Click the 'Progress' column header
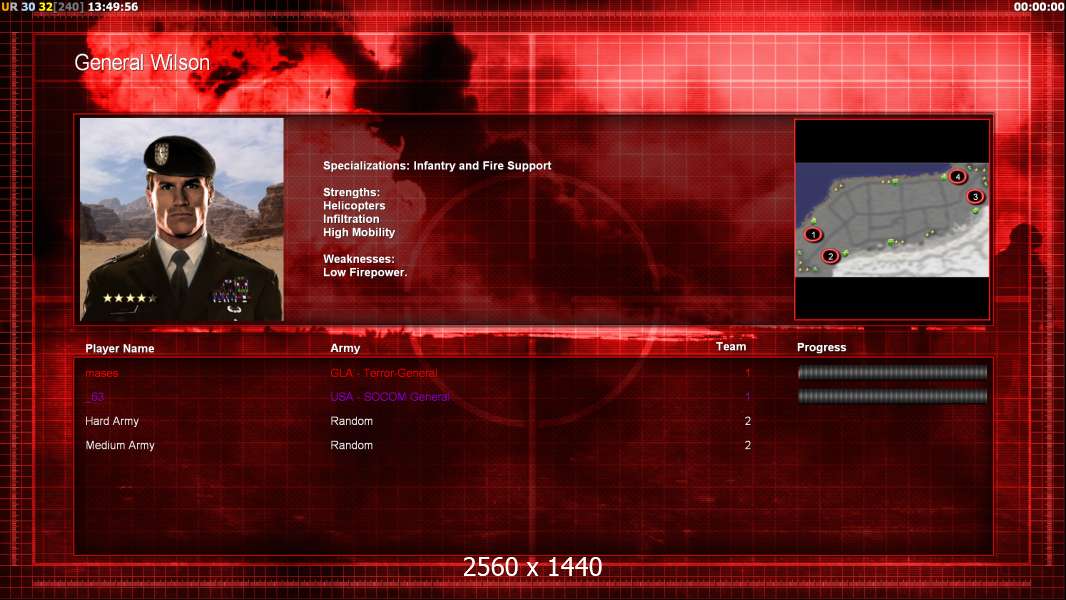Image resolution: width=1066 pixels, height=600 pixels. click(821, 347)
